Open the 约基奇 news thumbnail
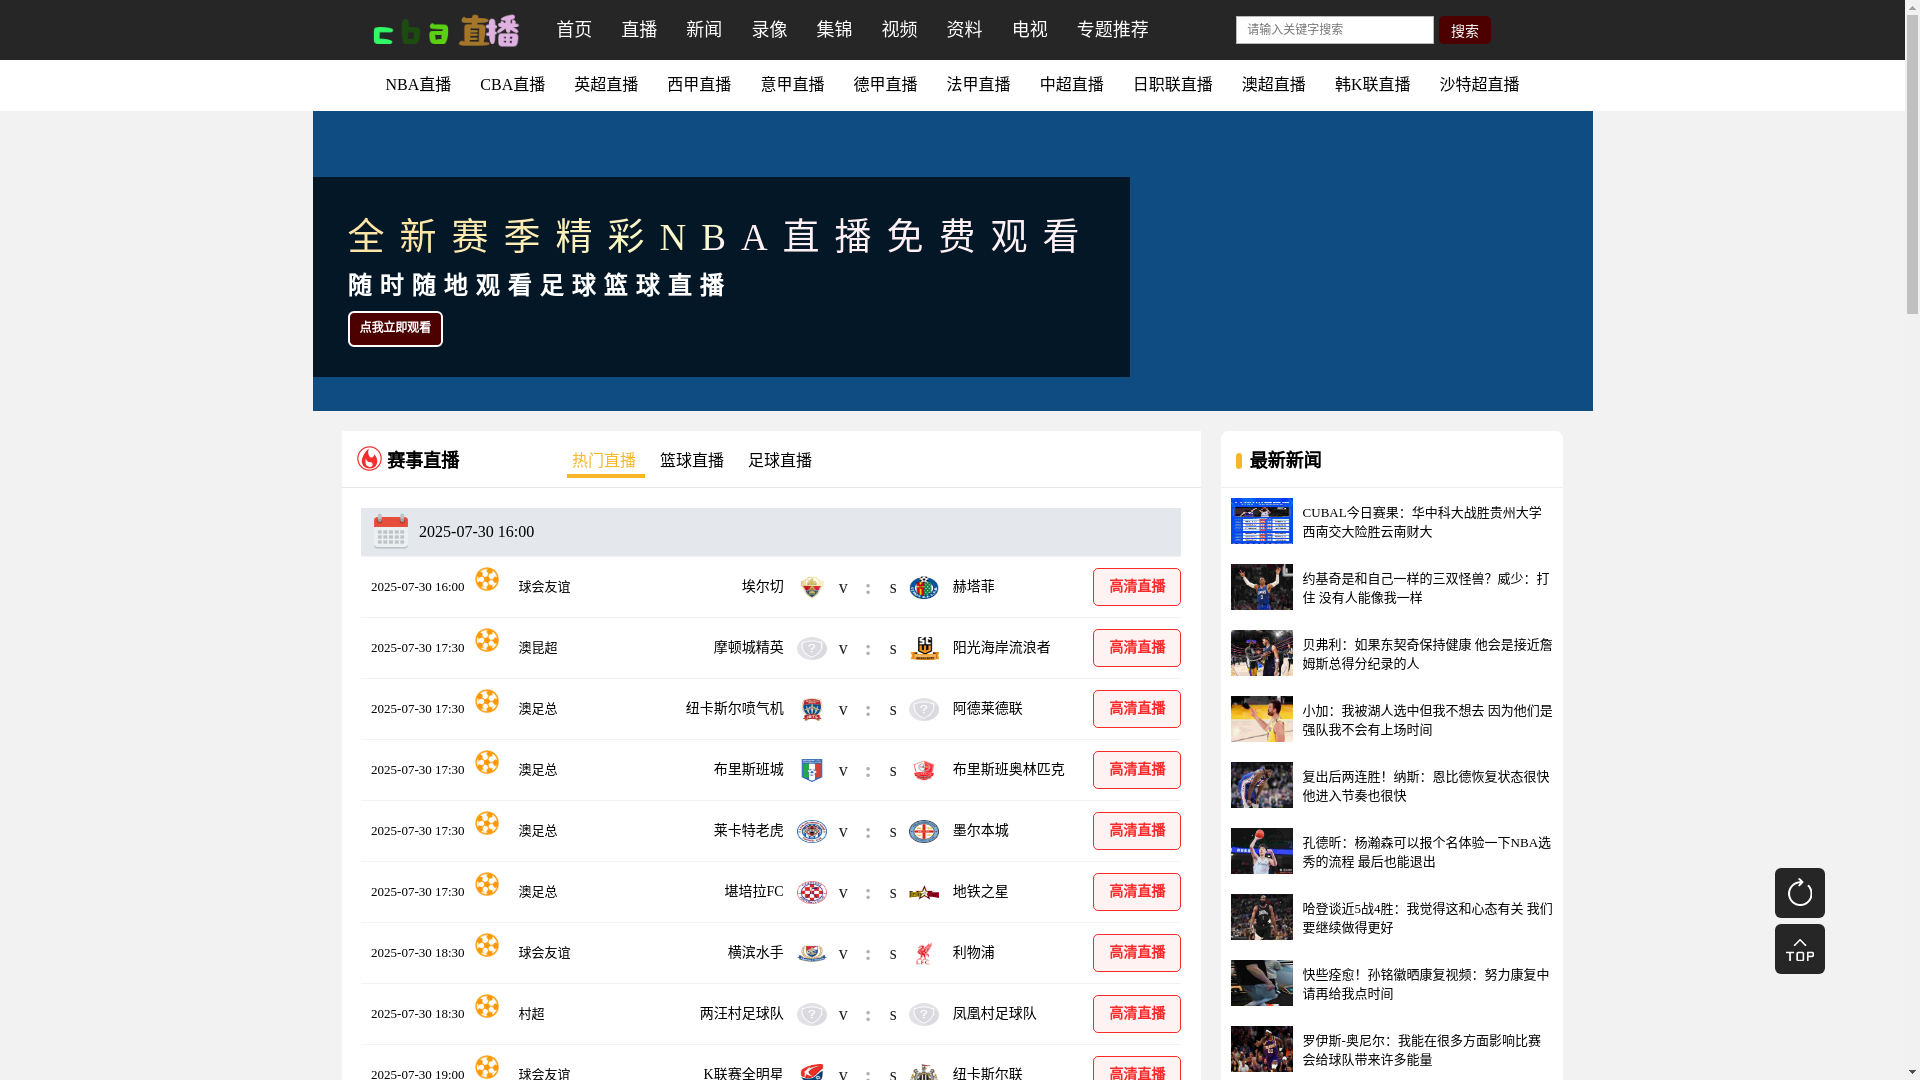This screenshot has width=1920, height=1080. point(1261,587)
